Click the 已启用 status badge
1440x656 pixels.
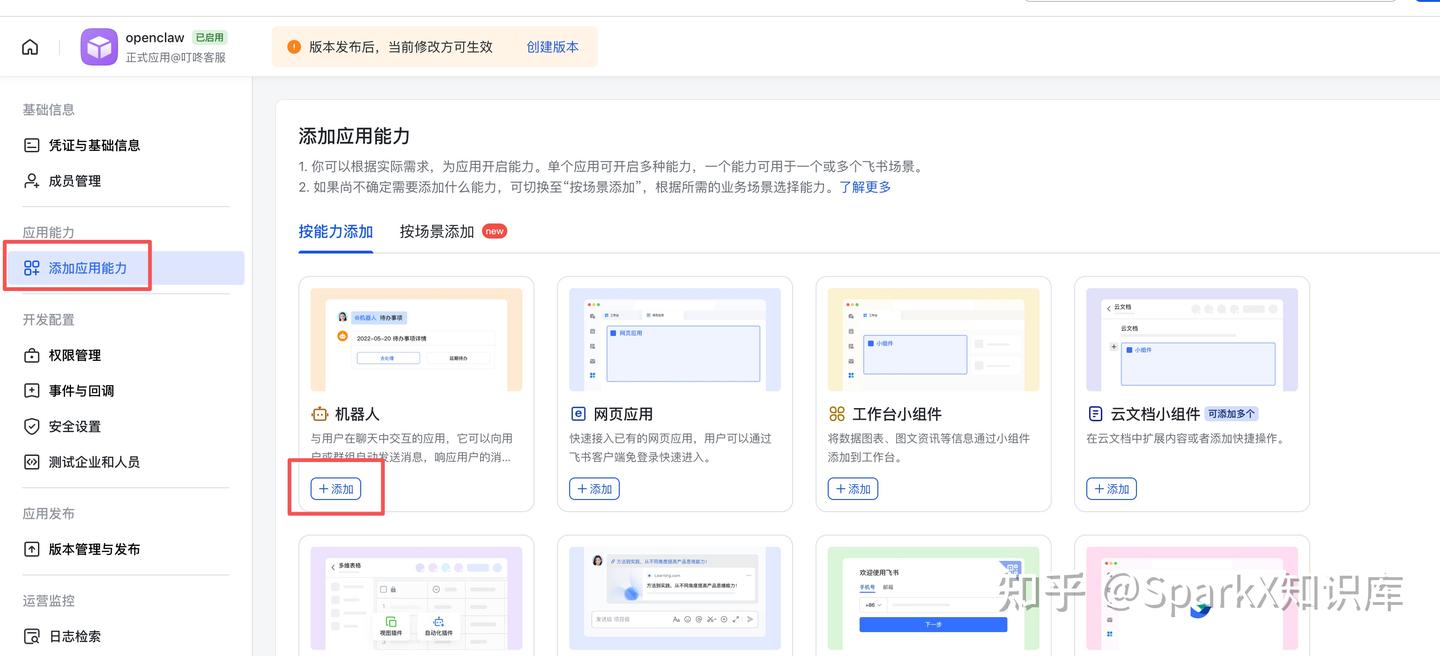click(209, 37)
